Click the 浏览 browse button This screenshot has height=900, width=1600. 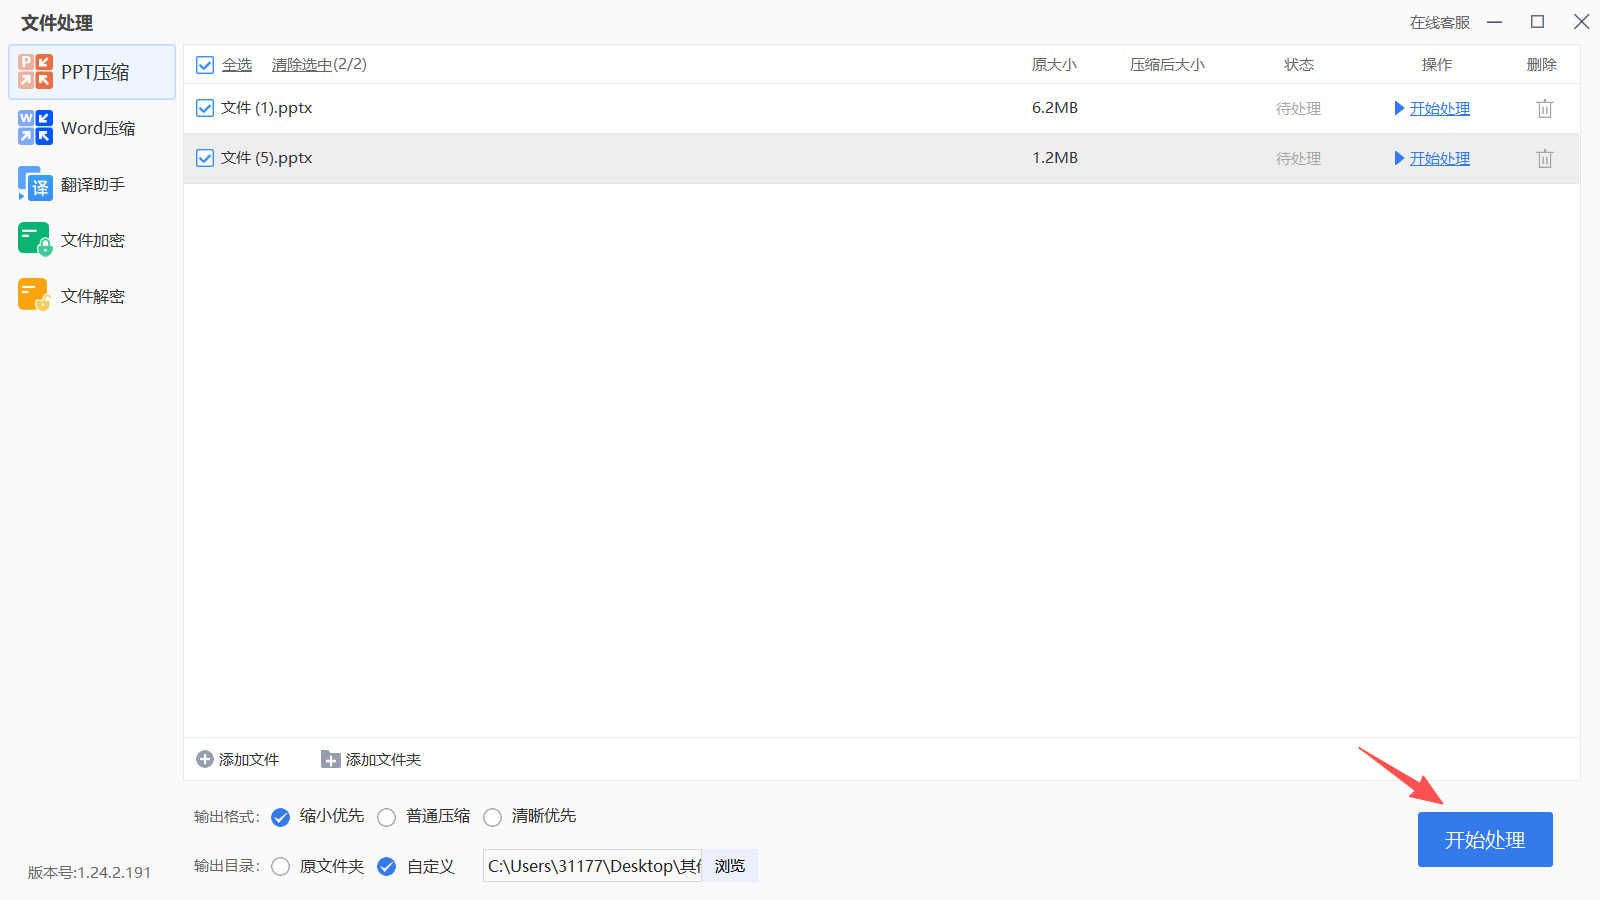(x=730, y=866)
